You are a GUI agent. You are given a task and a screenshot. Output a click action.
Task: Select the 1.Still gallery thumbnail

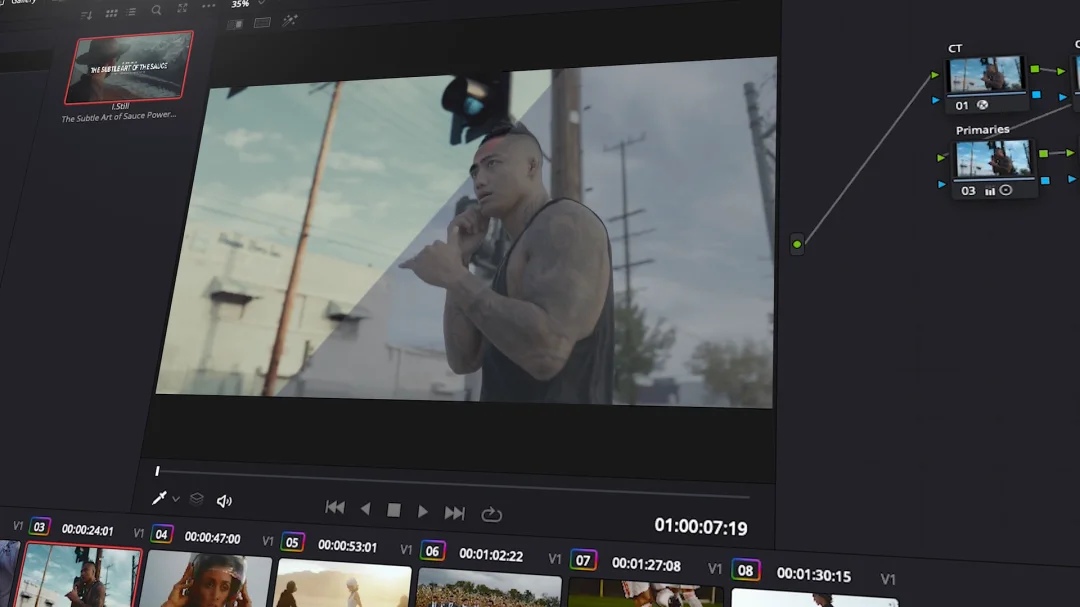[128, 67]
